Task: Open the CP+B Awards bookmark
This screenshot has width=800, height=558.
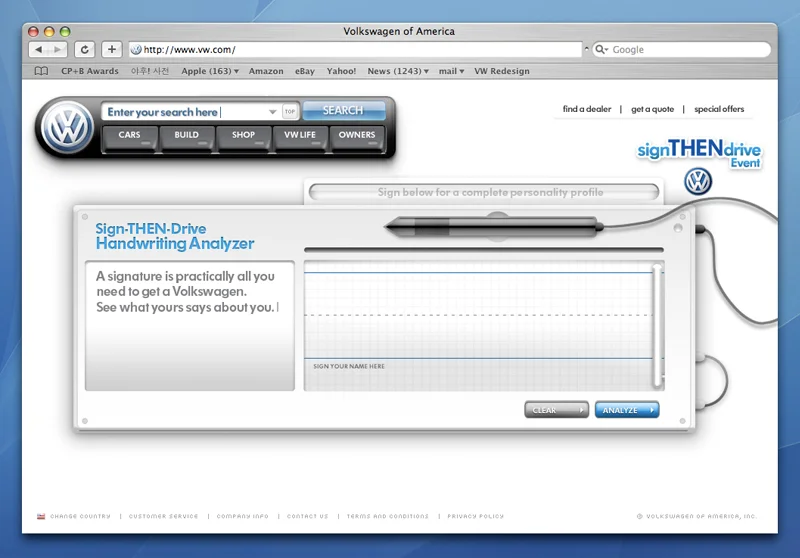Action: tap(90, 71)
